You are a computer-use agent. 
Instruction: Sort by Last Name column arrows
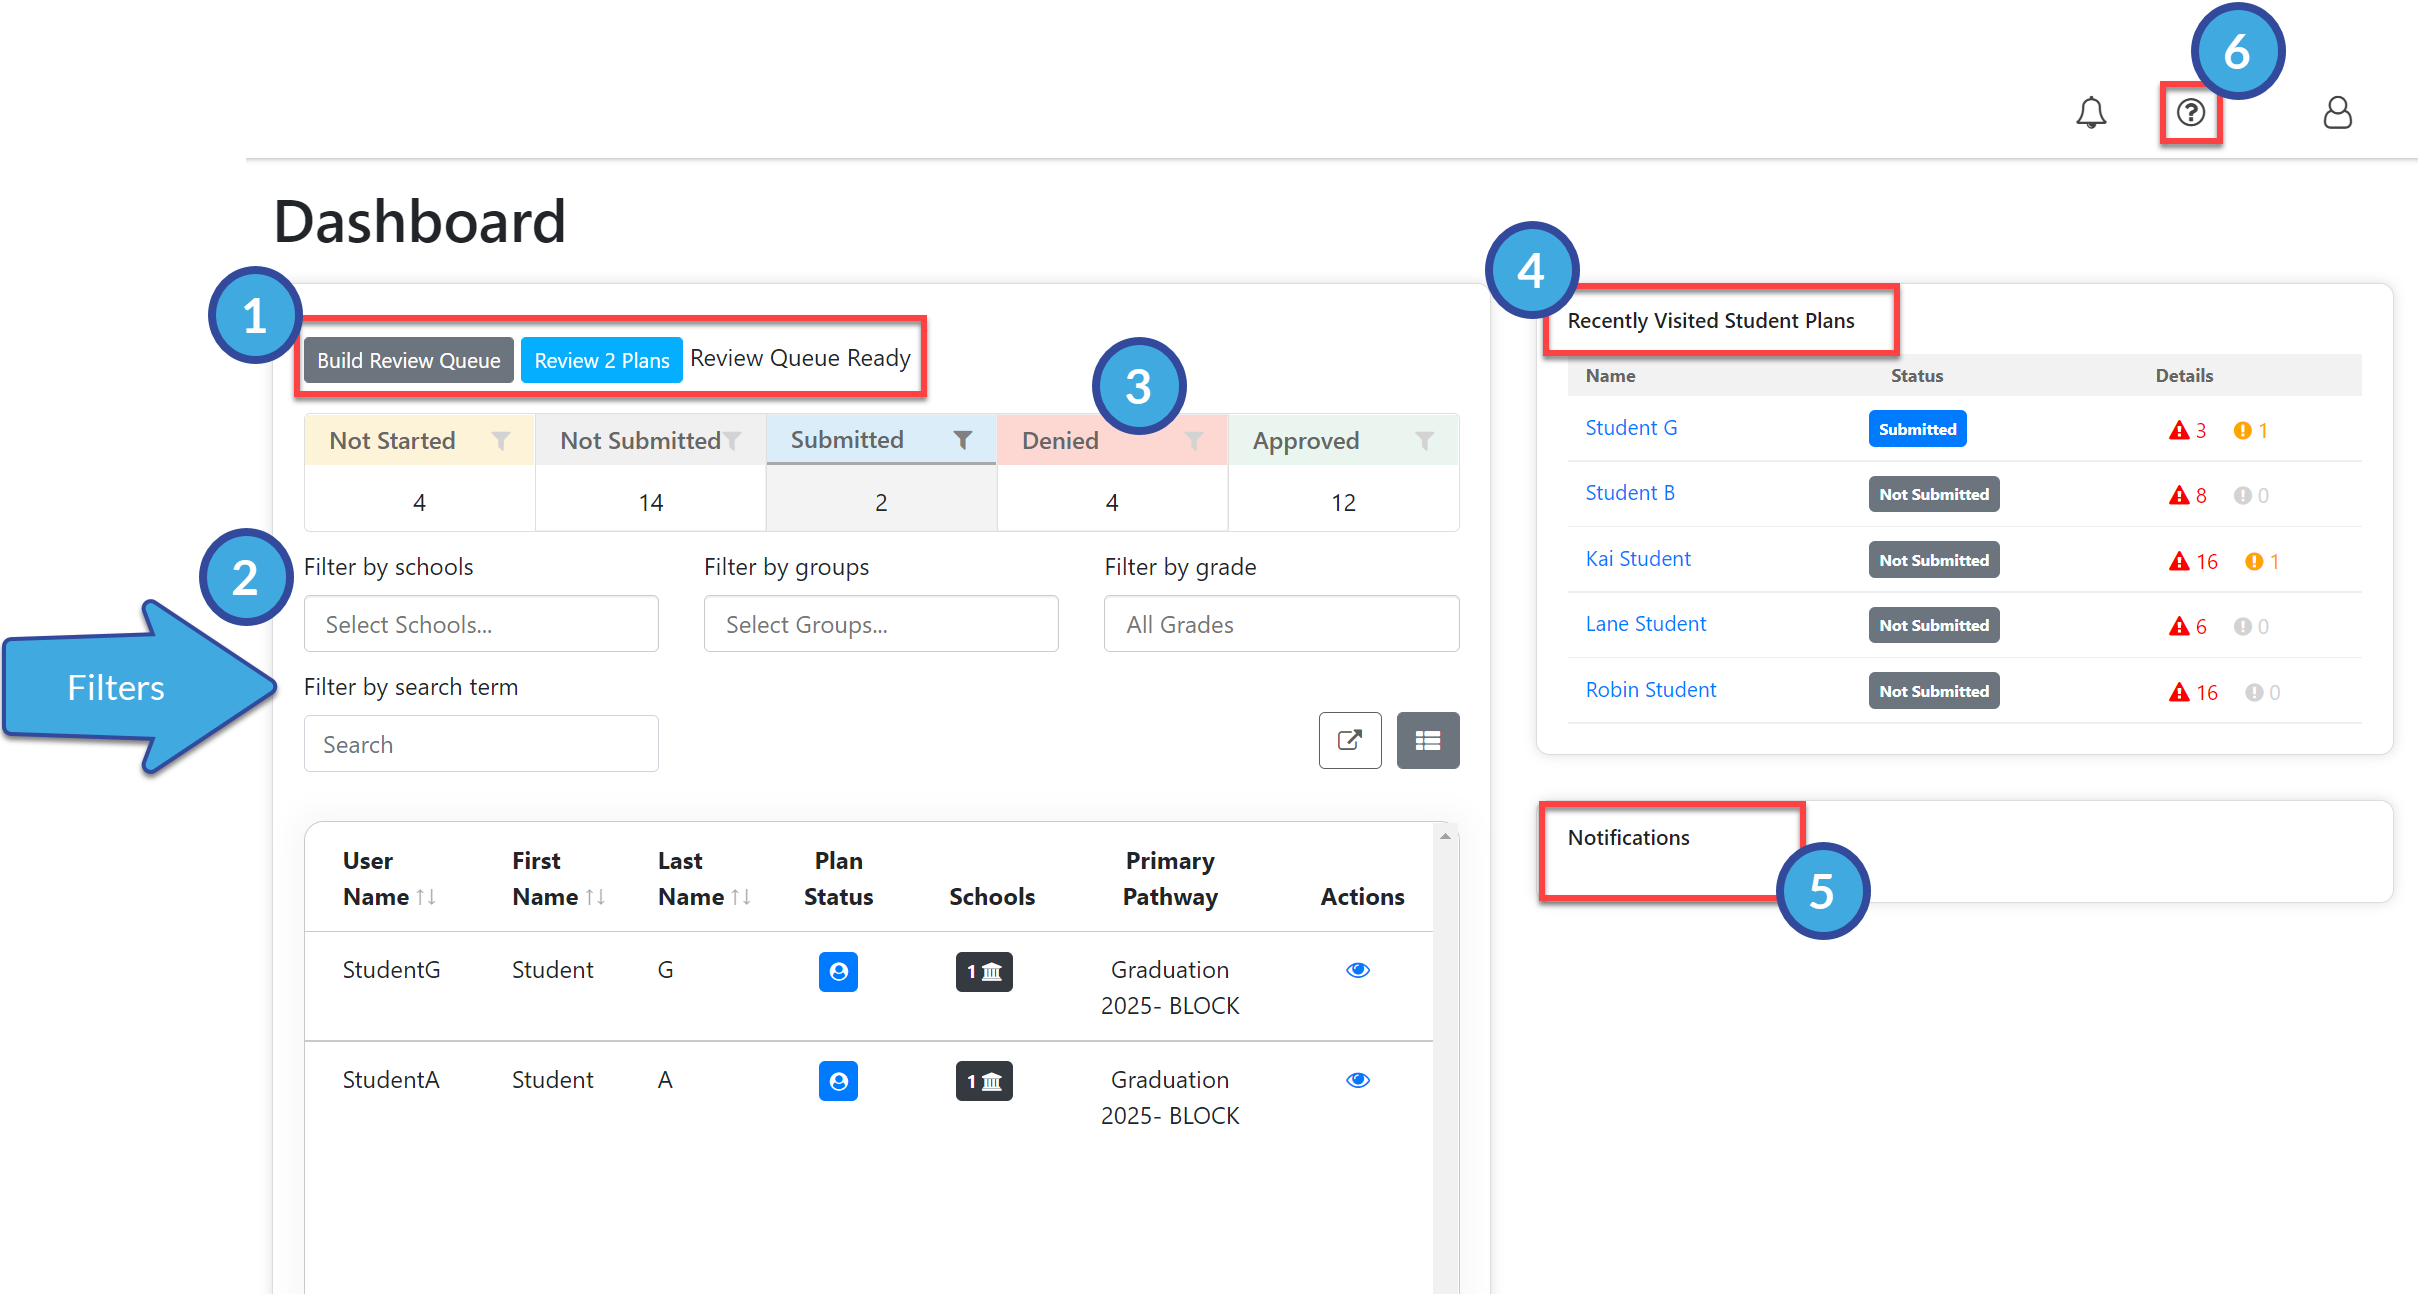point(741,897)
